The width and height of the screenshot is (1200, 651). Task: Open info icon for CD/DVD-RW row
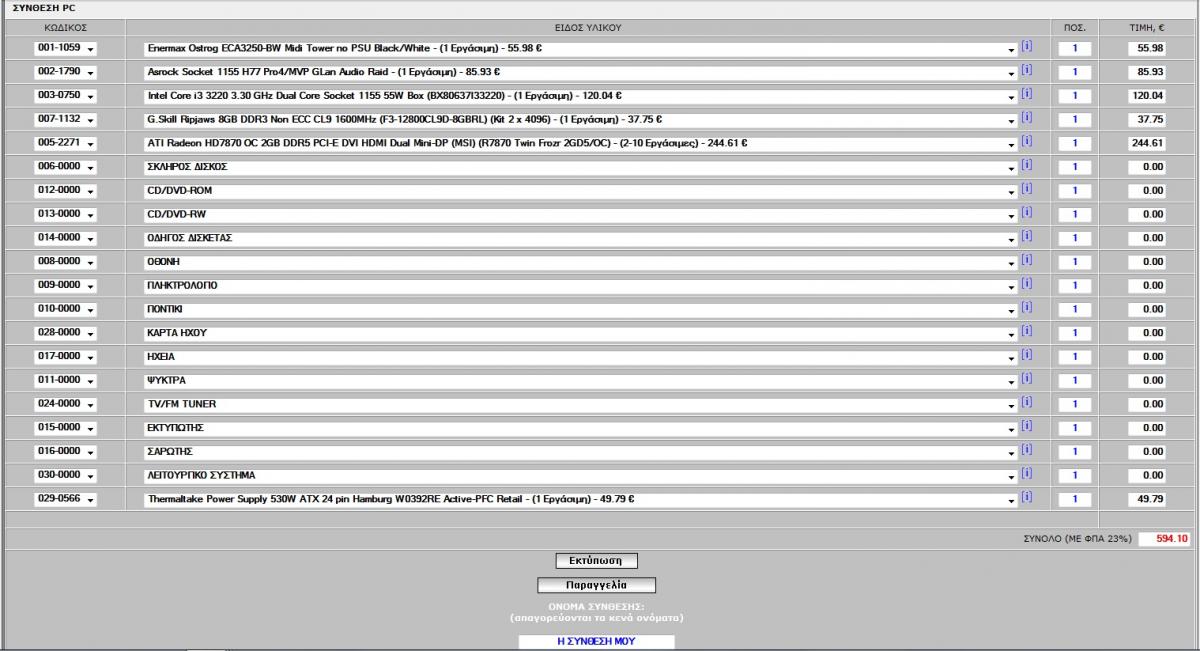click(x=1026, y=212)
